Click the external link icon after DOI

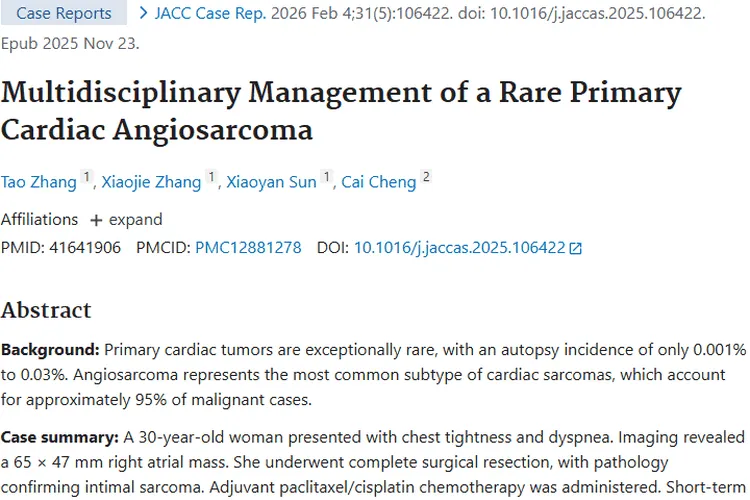pyautogui.click(x=575, y=248)
